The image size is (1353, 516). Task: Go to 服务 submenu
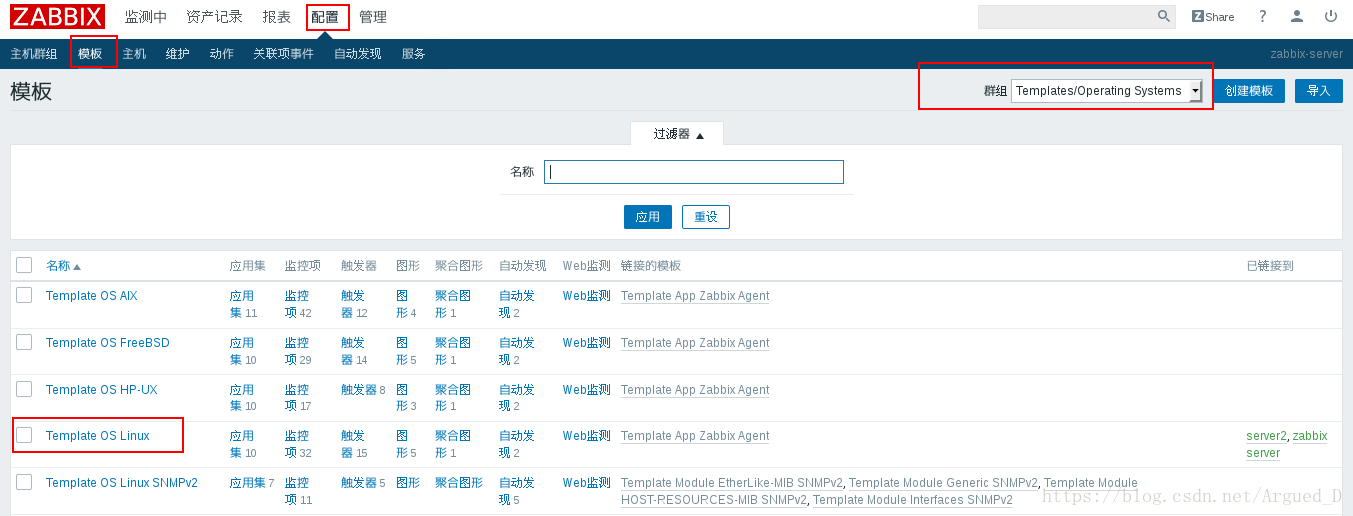pos(414,54)
